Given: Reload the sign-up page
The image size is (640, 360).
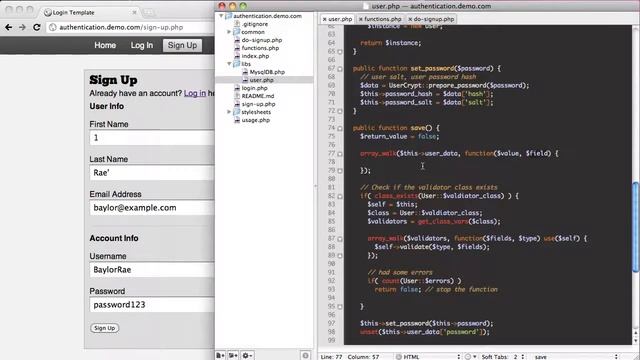Looking at the screenshot, I should 36,27.
